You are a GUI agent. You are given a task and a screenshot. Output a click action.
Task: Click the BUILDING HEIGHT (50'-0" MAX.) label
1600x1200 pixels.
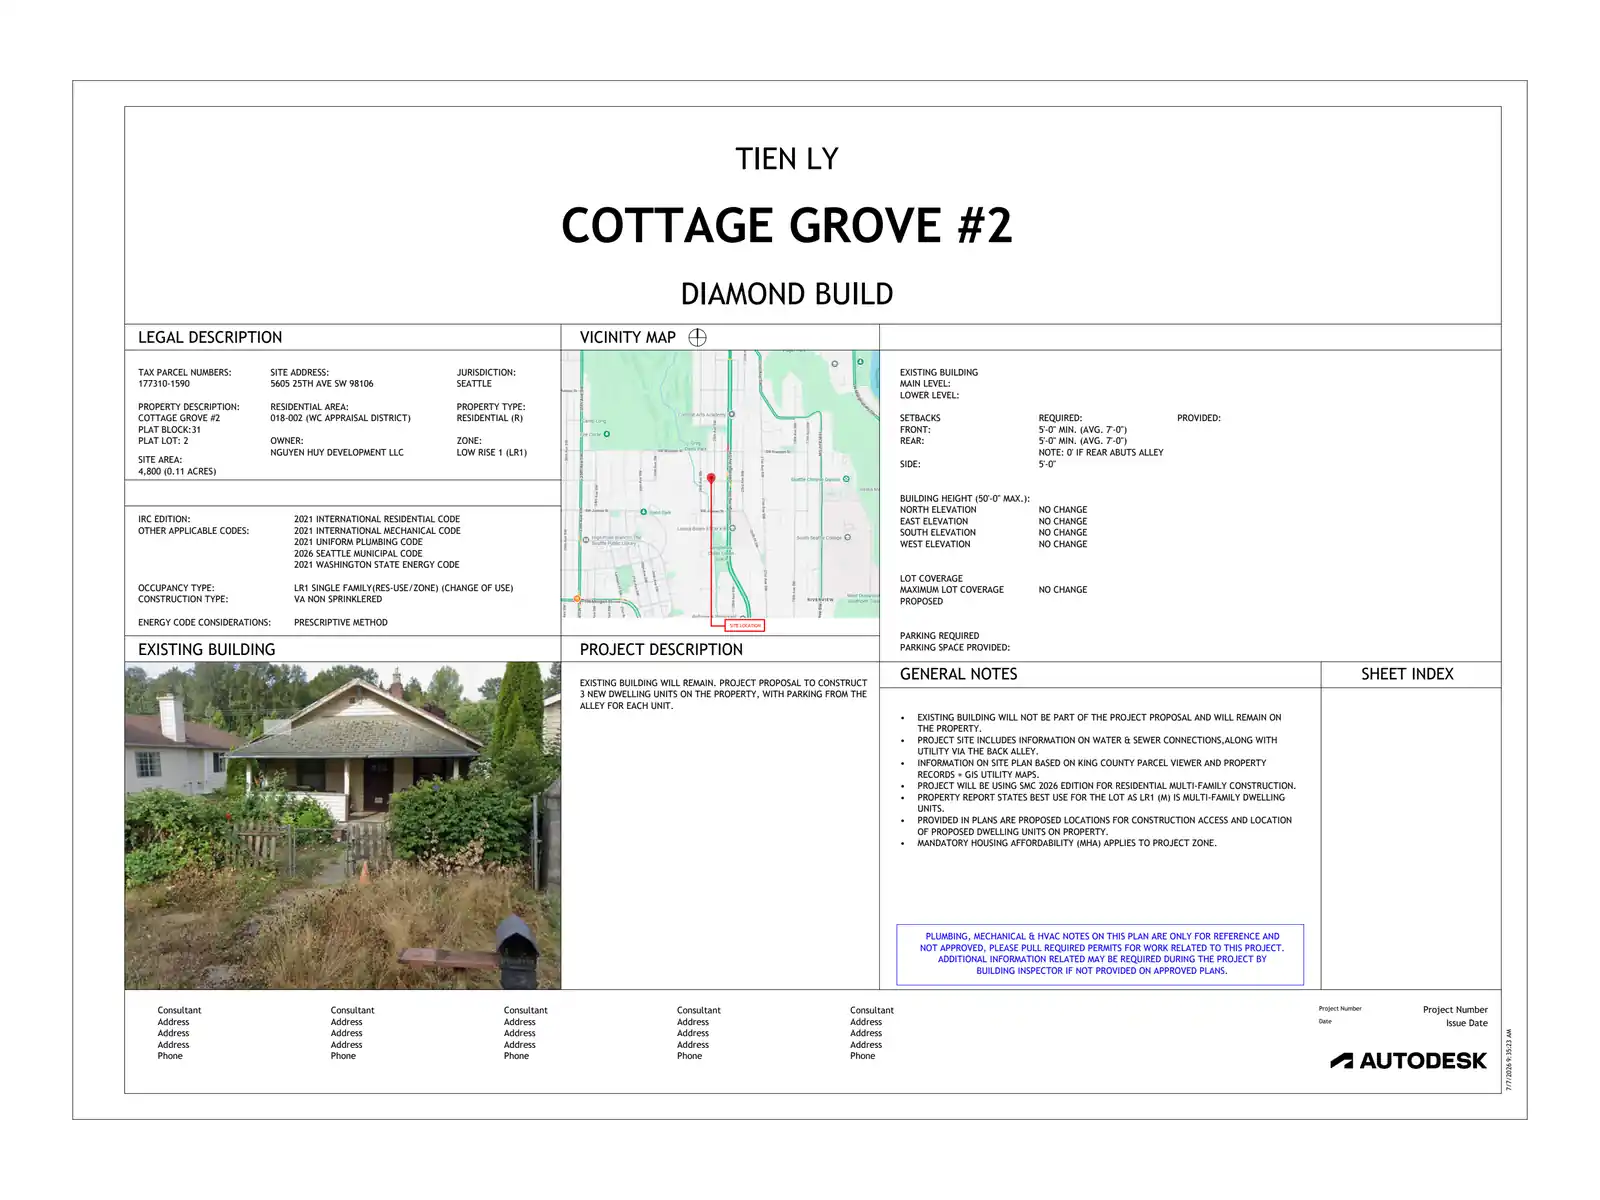coord(965,499)
